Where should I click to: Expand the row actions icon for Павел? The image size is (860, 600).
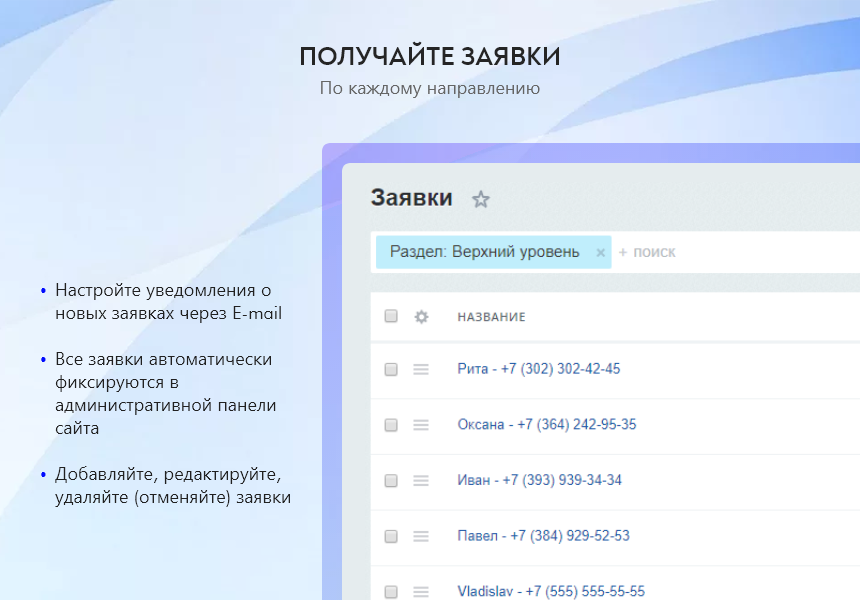tap(421, 537)
